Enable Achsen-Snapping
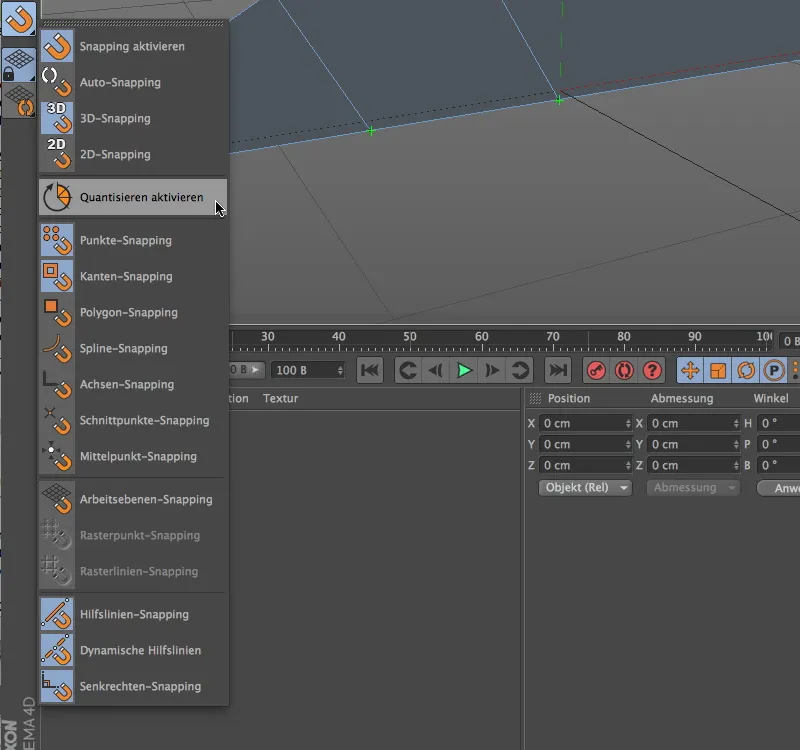 pyautogui.click(x=133, y=384)
